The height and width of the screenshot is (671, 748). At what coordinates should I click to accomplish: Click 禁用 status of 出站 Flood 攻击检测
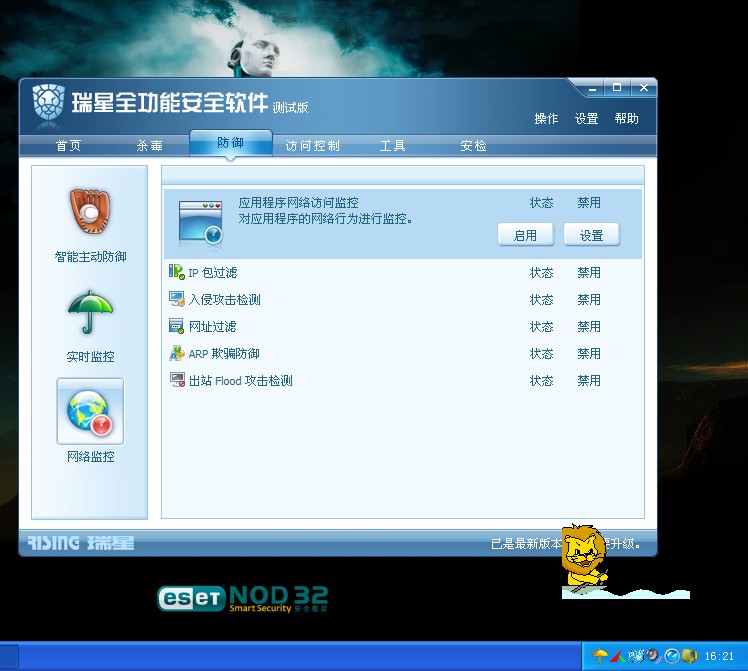pos(589,381)
